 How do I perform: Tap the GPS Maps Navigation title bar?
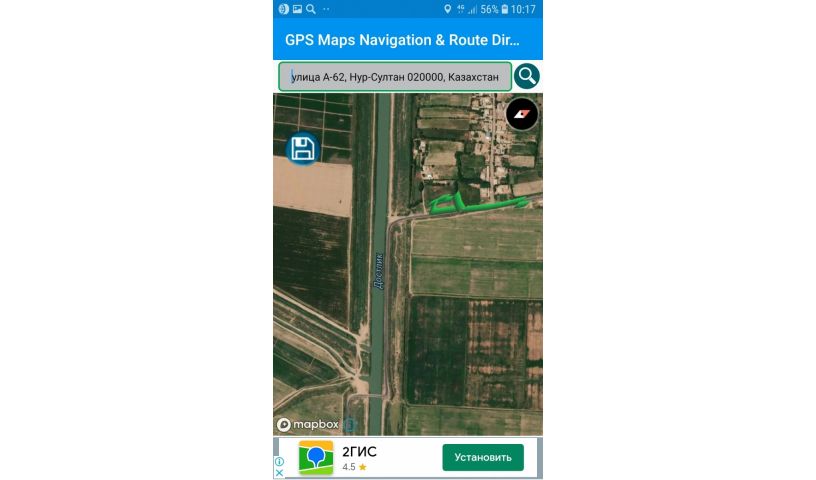(402, 41)
